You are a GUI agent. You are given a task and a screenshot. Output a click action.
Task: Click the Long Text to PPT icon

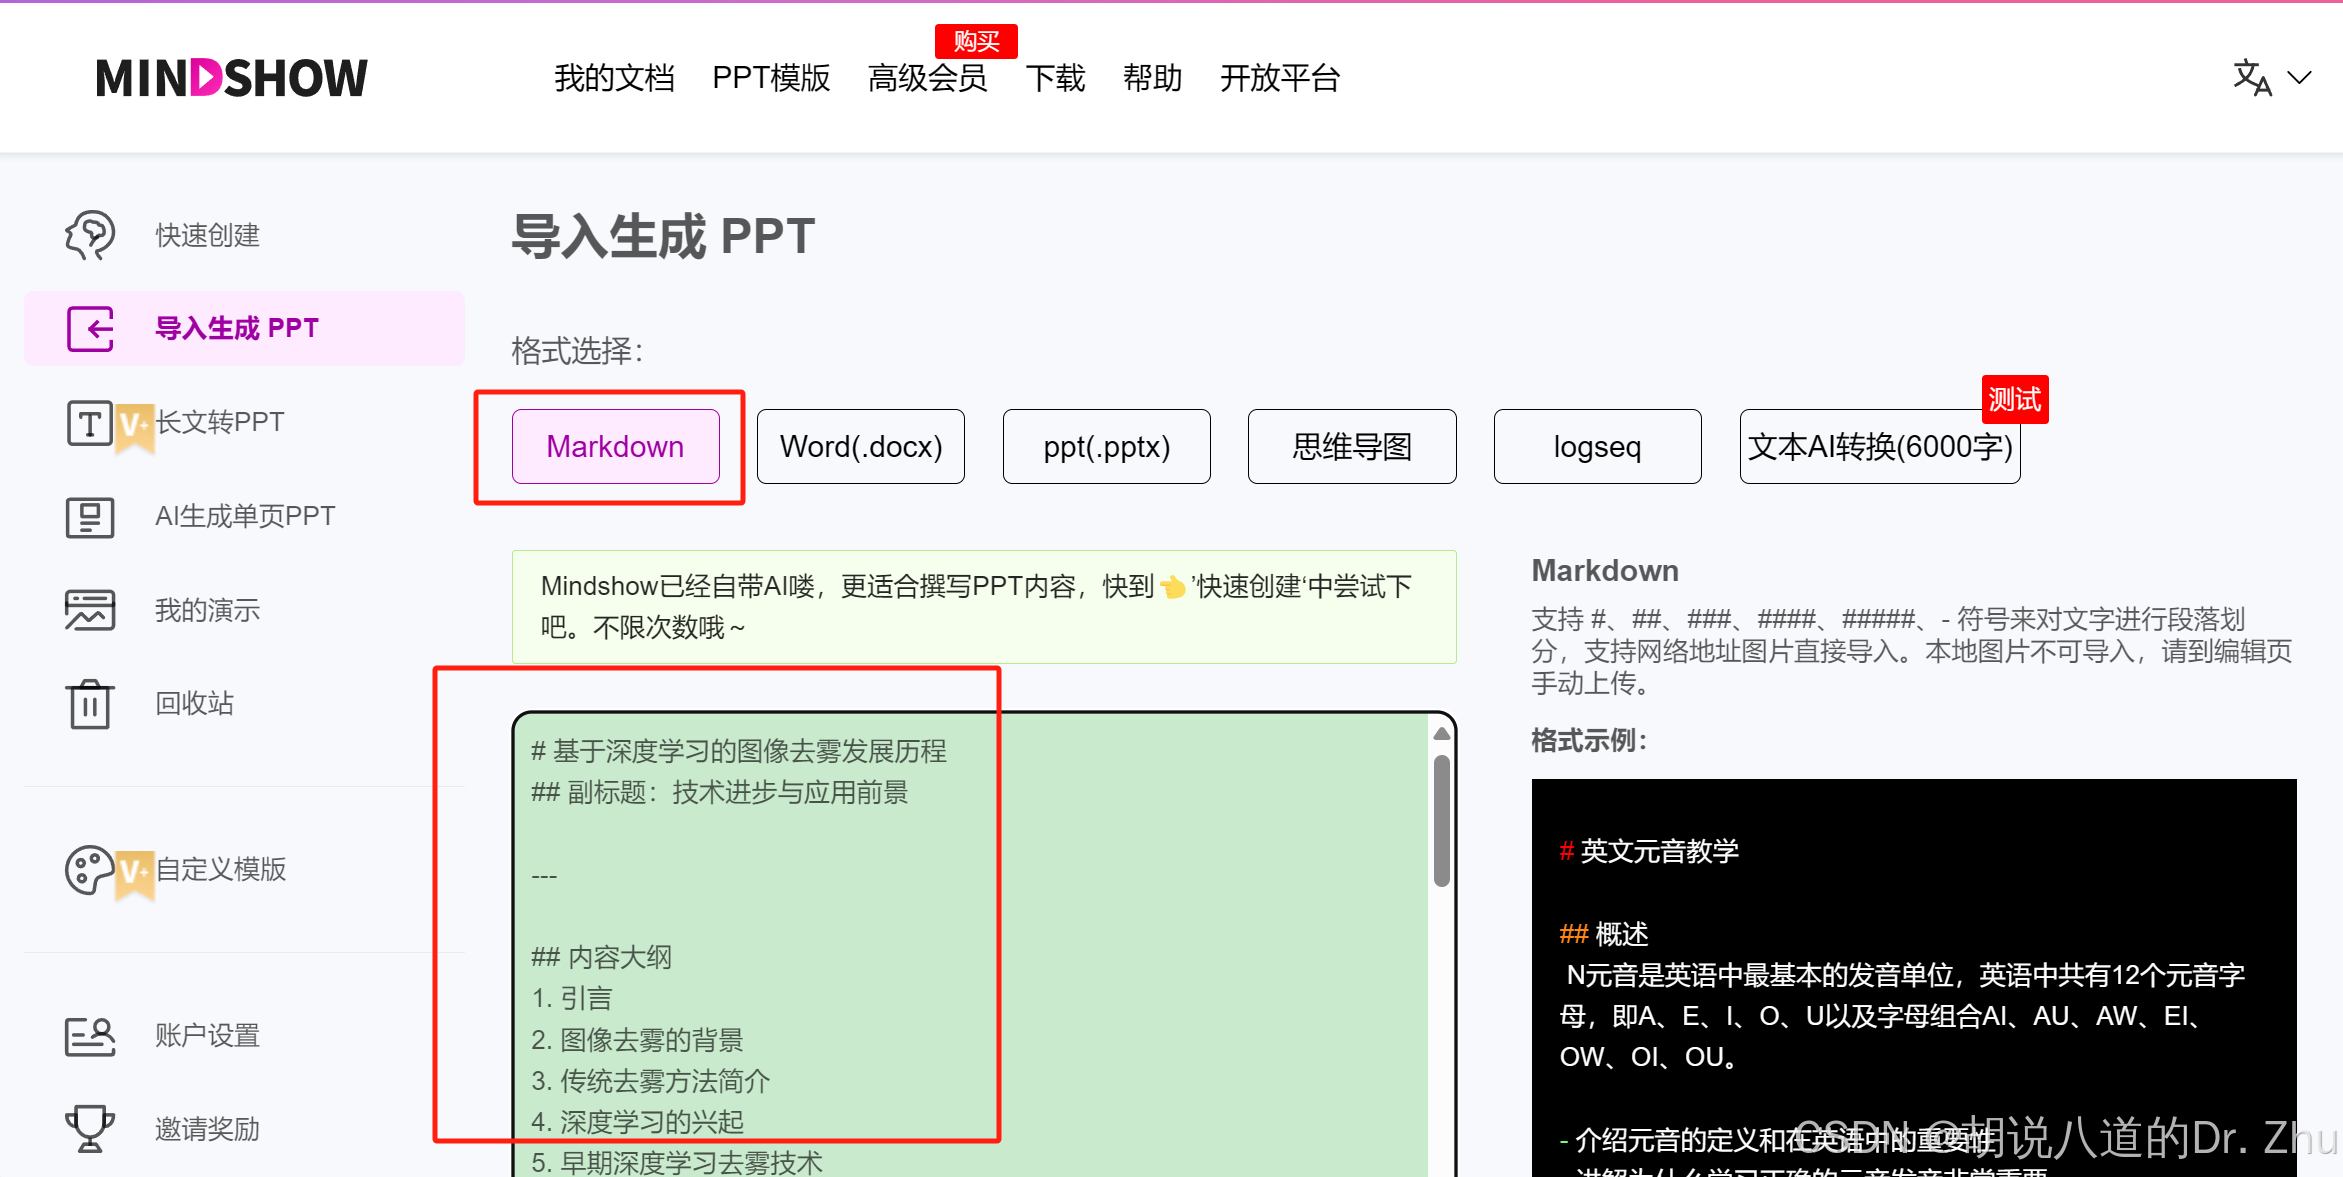coord(90,423)
